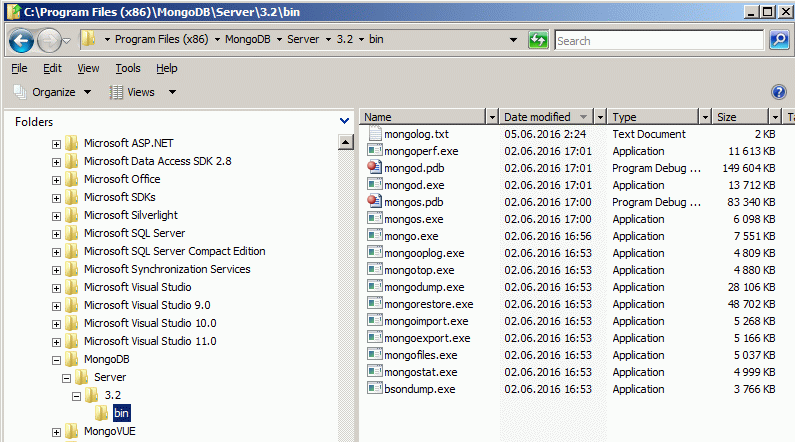Click the mongos.pdb file icon
This screenshot has height=442, width=795.
[375, 201]
